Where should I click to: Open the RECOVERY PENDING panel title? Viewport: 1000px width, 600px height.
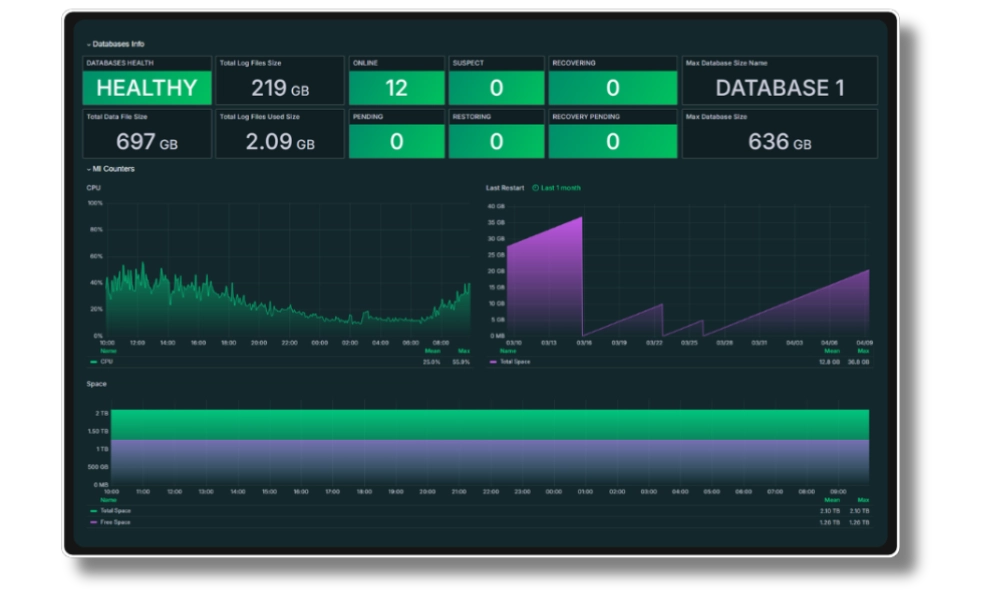[x=585, y=117]
